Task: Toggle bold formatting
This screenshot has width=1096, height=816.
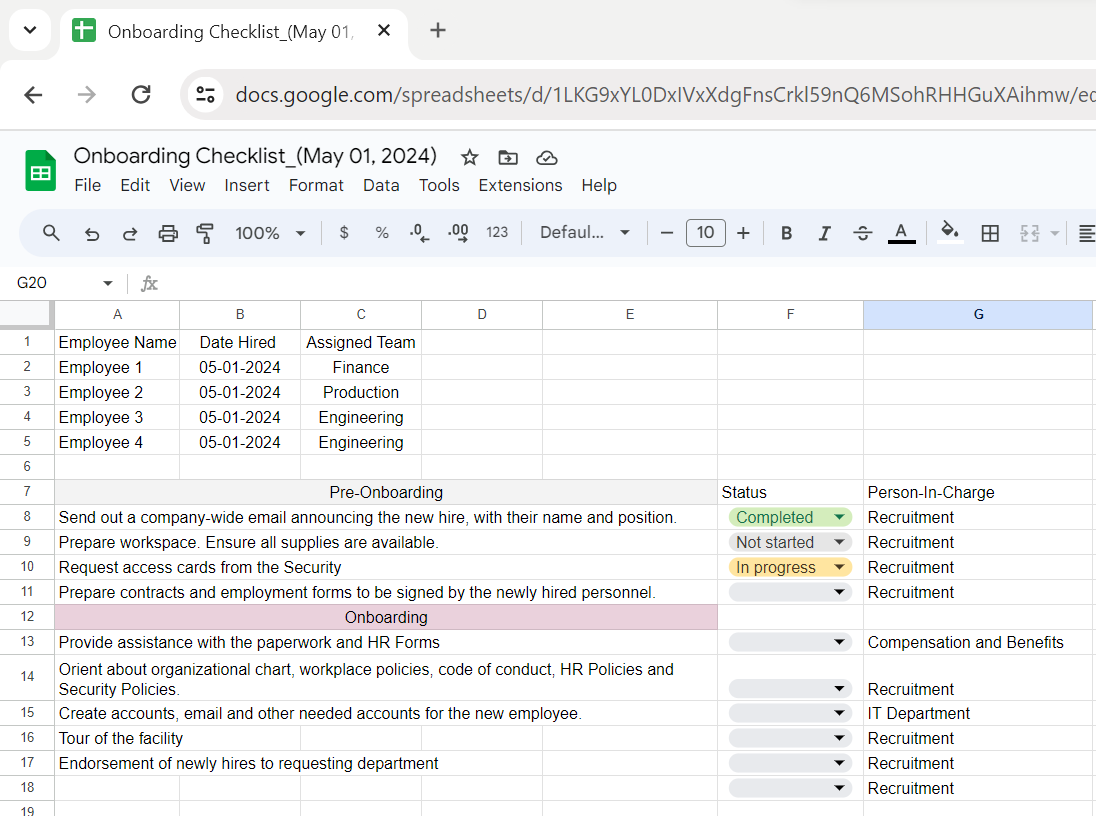Action: (x=786, y=233)
